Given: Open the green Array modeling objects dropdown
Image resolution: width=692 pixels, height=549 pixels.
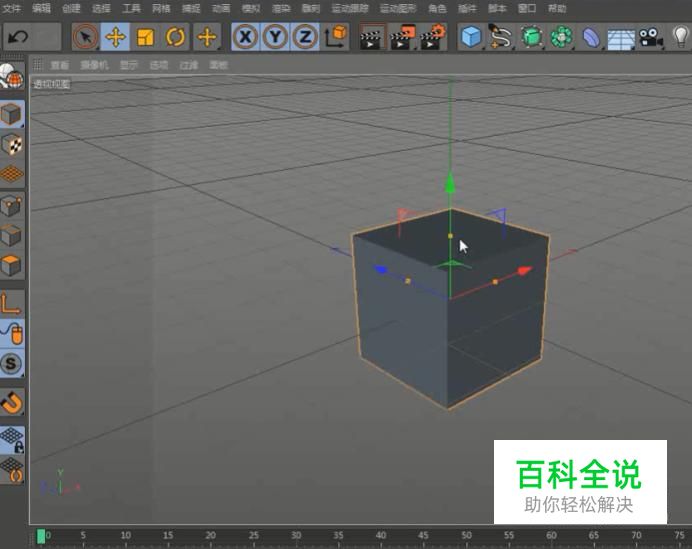Looking at the screenshot, I should [x=561, y=37].
